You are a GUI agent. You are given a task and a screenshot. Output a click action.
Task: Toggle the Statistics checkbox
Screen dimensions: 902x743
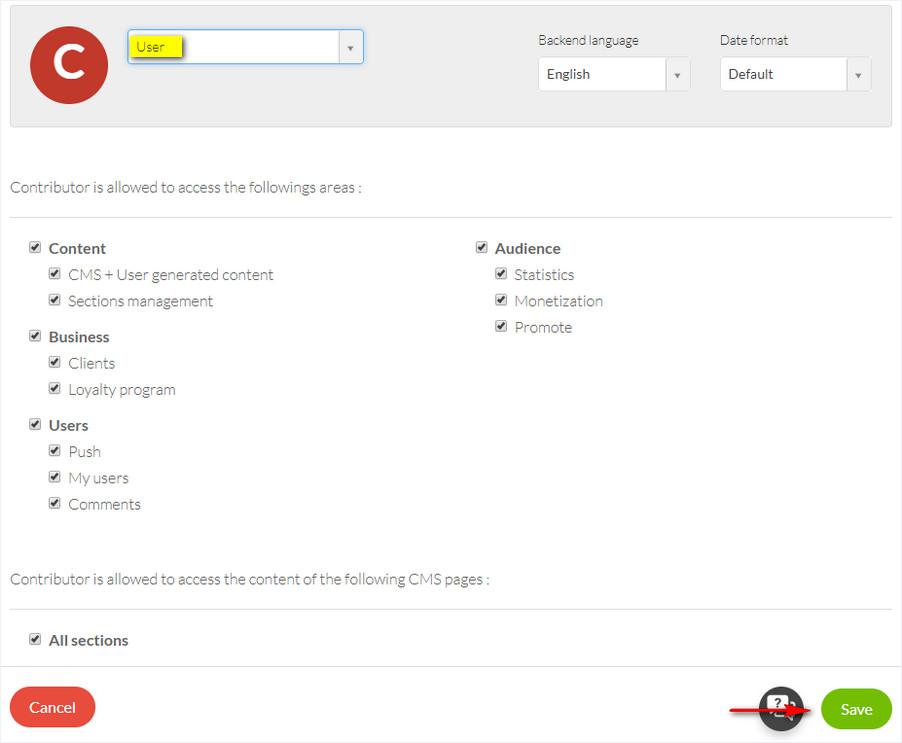click(x=501, y=274)
